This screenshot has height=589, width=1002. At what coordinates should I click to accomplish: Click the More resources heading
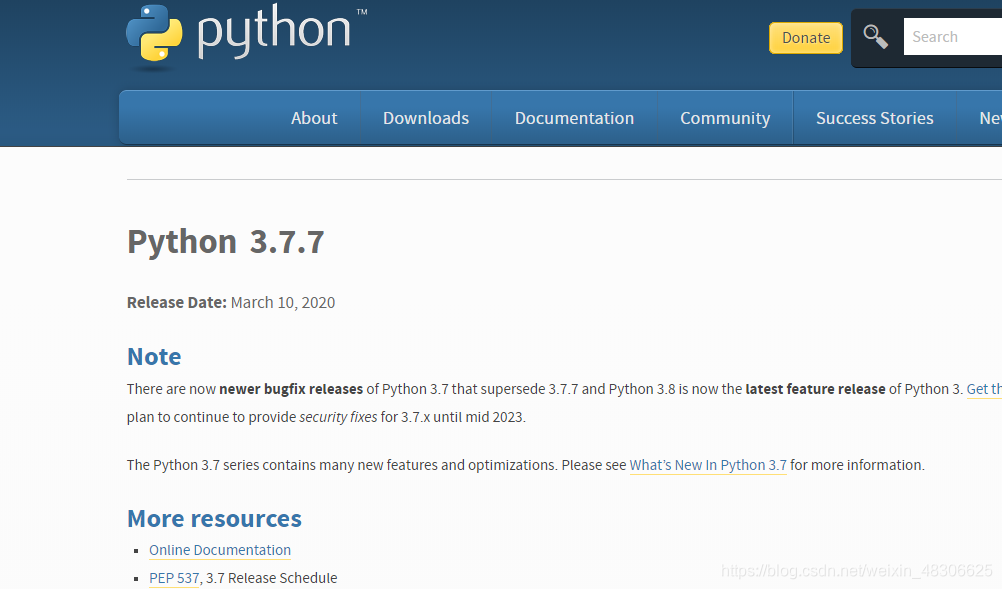(x=214, y=519)
